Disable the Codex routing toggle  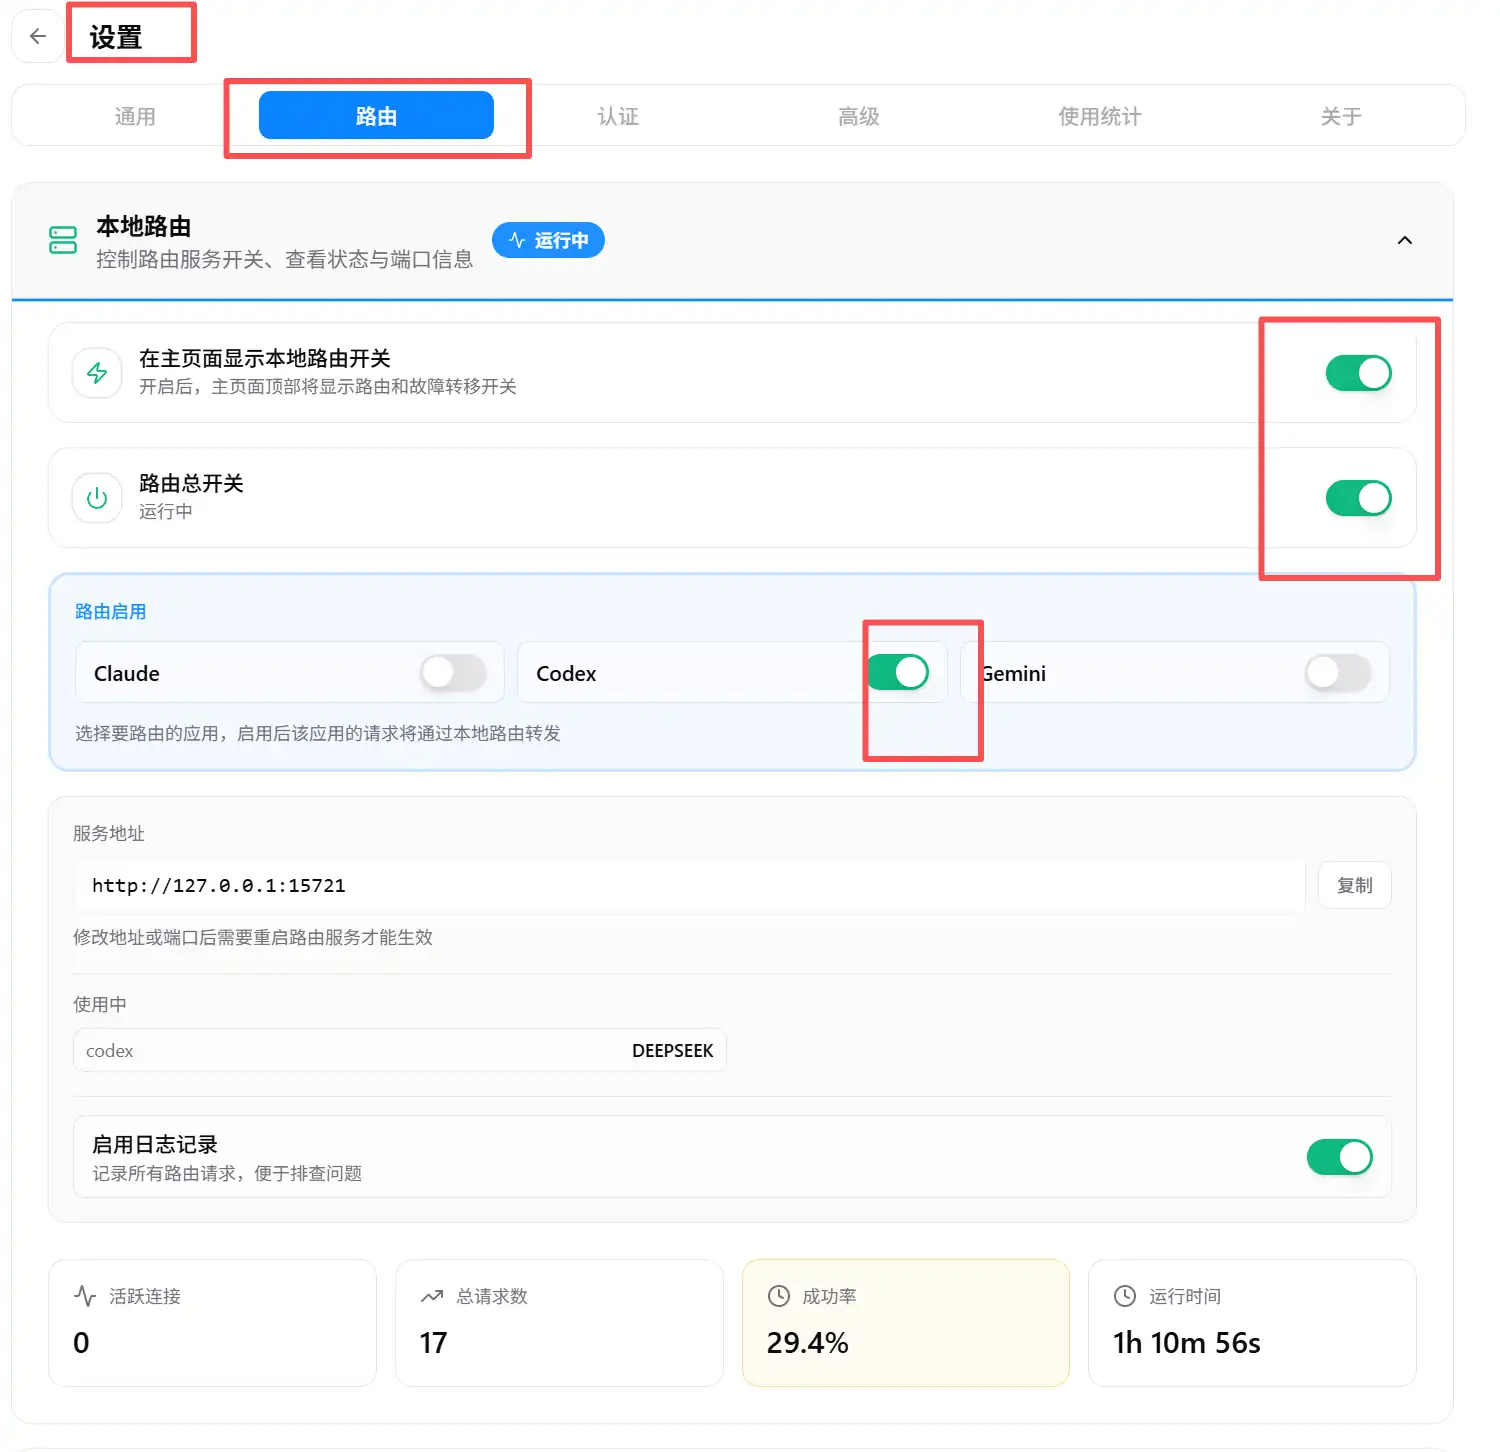(897, 673)
